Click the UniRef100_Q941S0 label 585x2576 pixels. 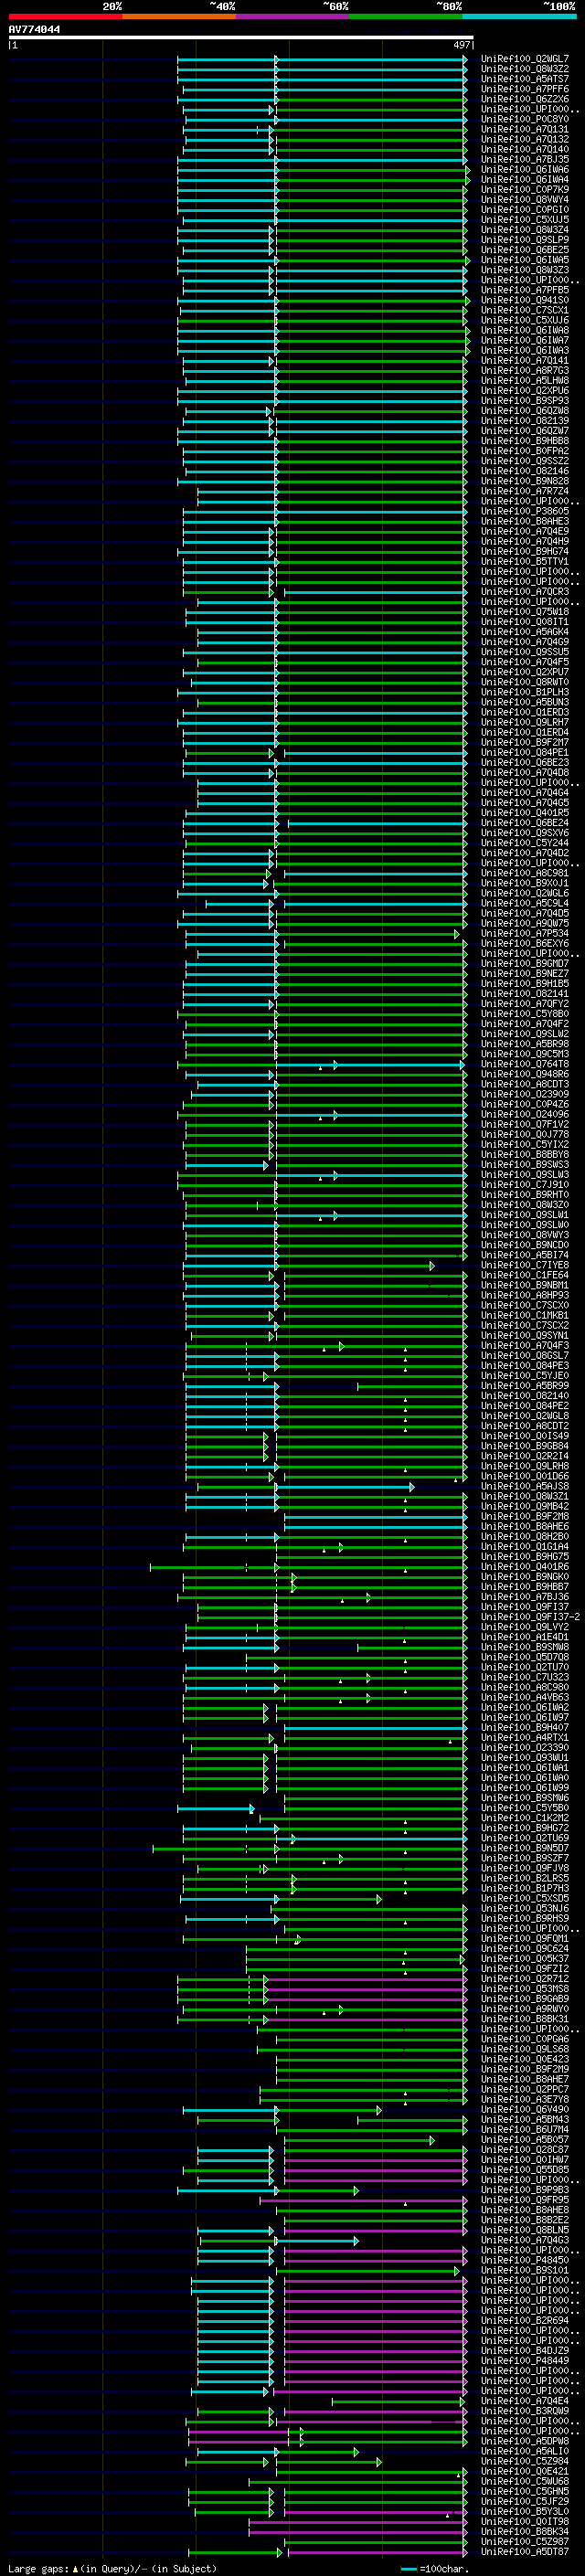tap(524, 300)
